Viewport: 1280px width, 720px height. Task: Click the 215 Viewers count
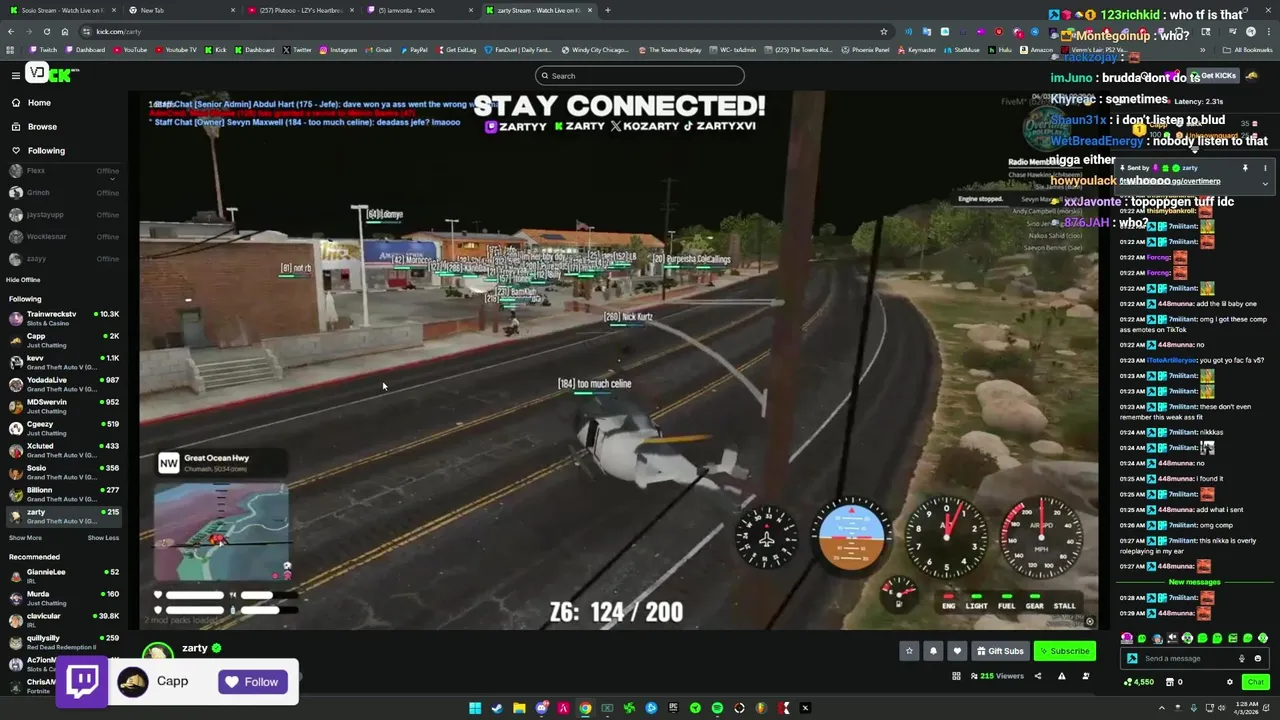click(x=996, y=677)
